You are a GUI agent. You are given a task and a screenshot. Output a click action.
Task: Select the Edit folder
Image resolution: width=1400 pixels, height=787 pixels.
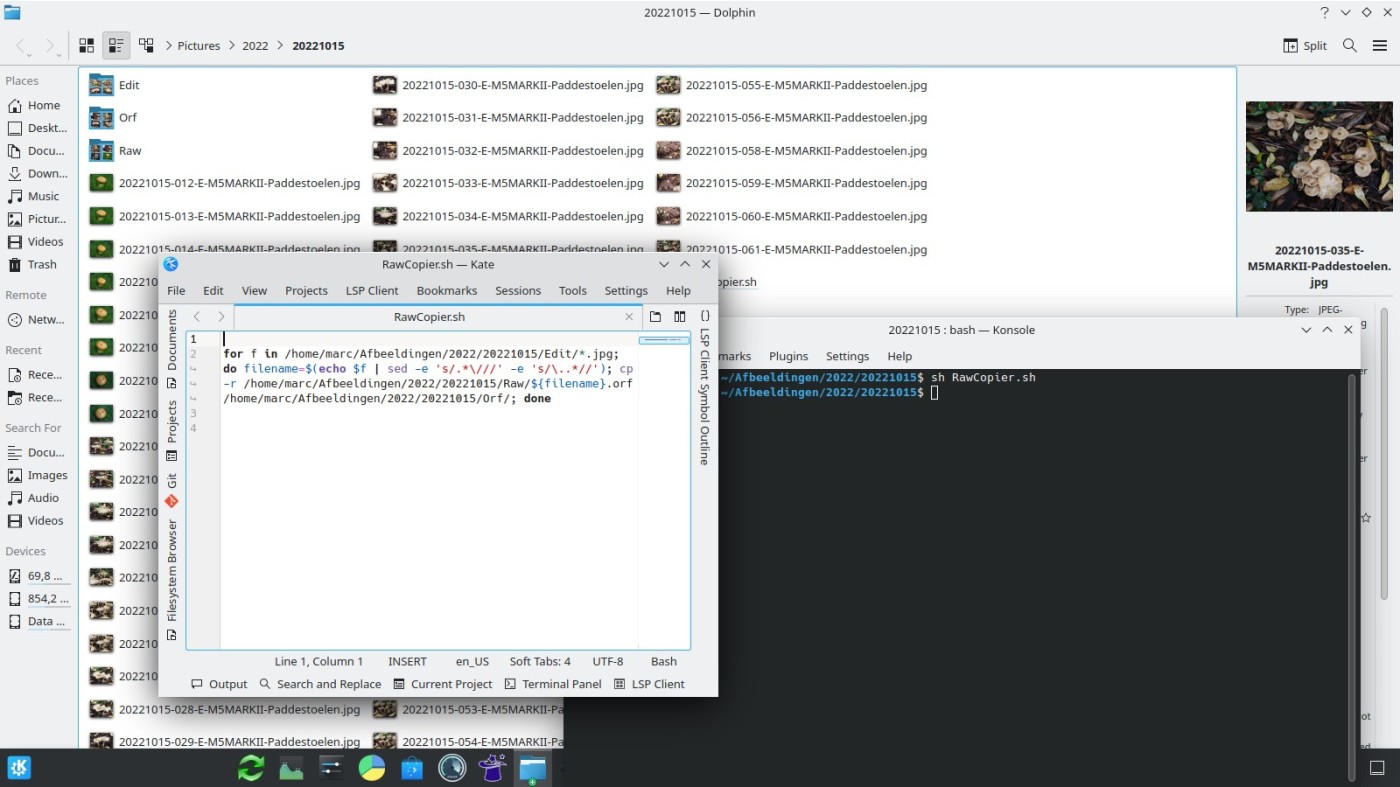click(x=114, y=85)
